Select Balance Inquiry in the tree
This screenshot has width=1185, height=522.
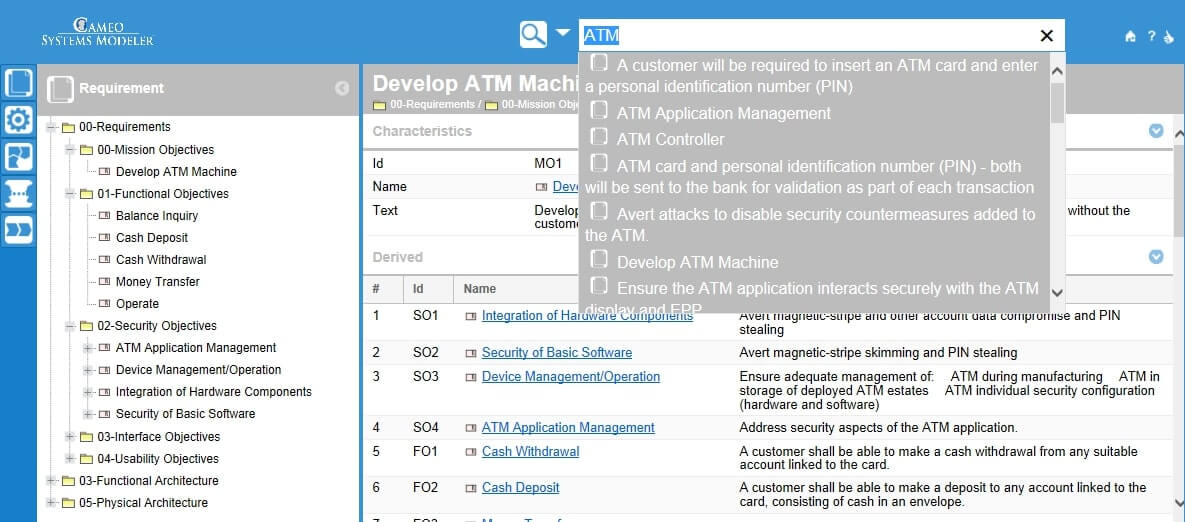(x=156, y=215)
